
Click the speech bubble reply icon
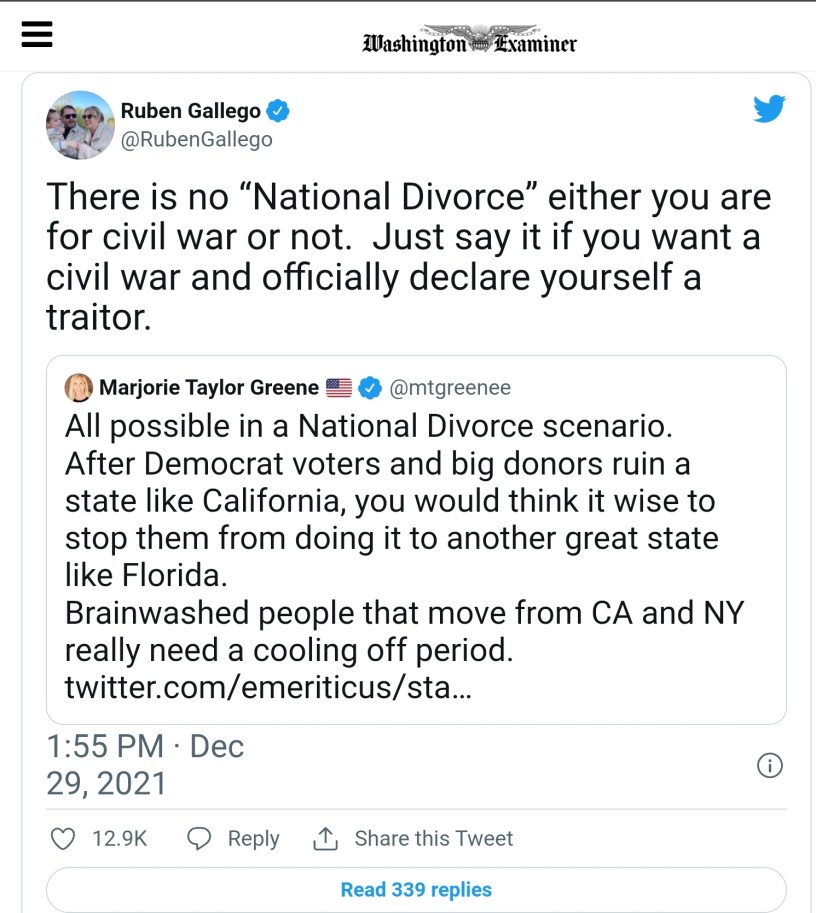point(200,838)
